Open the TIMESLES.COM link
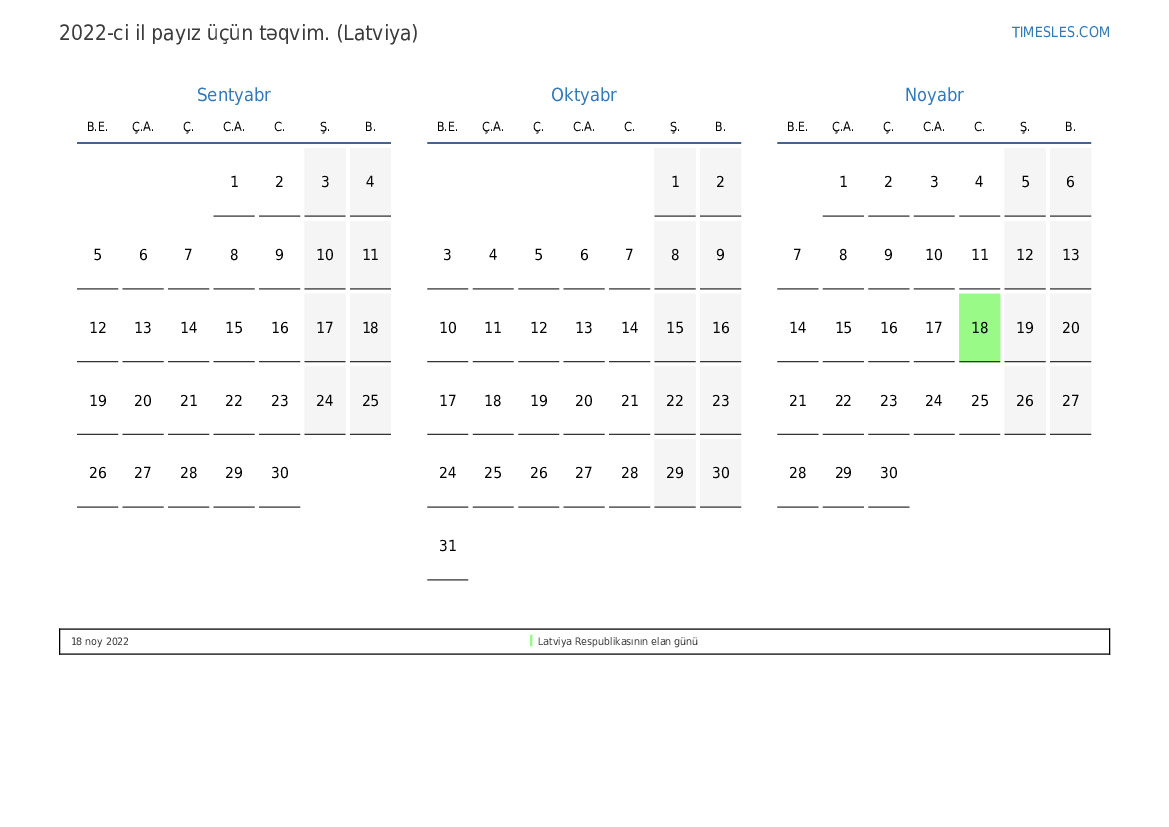This screenshot has height=827, width=1169. [x=1060, y=32]
